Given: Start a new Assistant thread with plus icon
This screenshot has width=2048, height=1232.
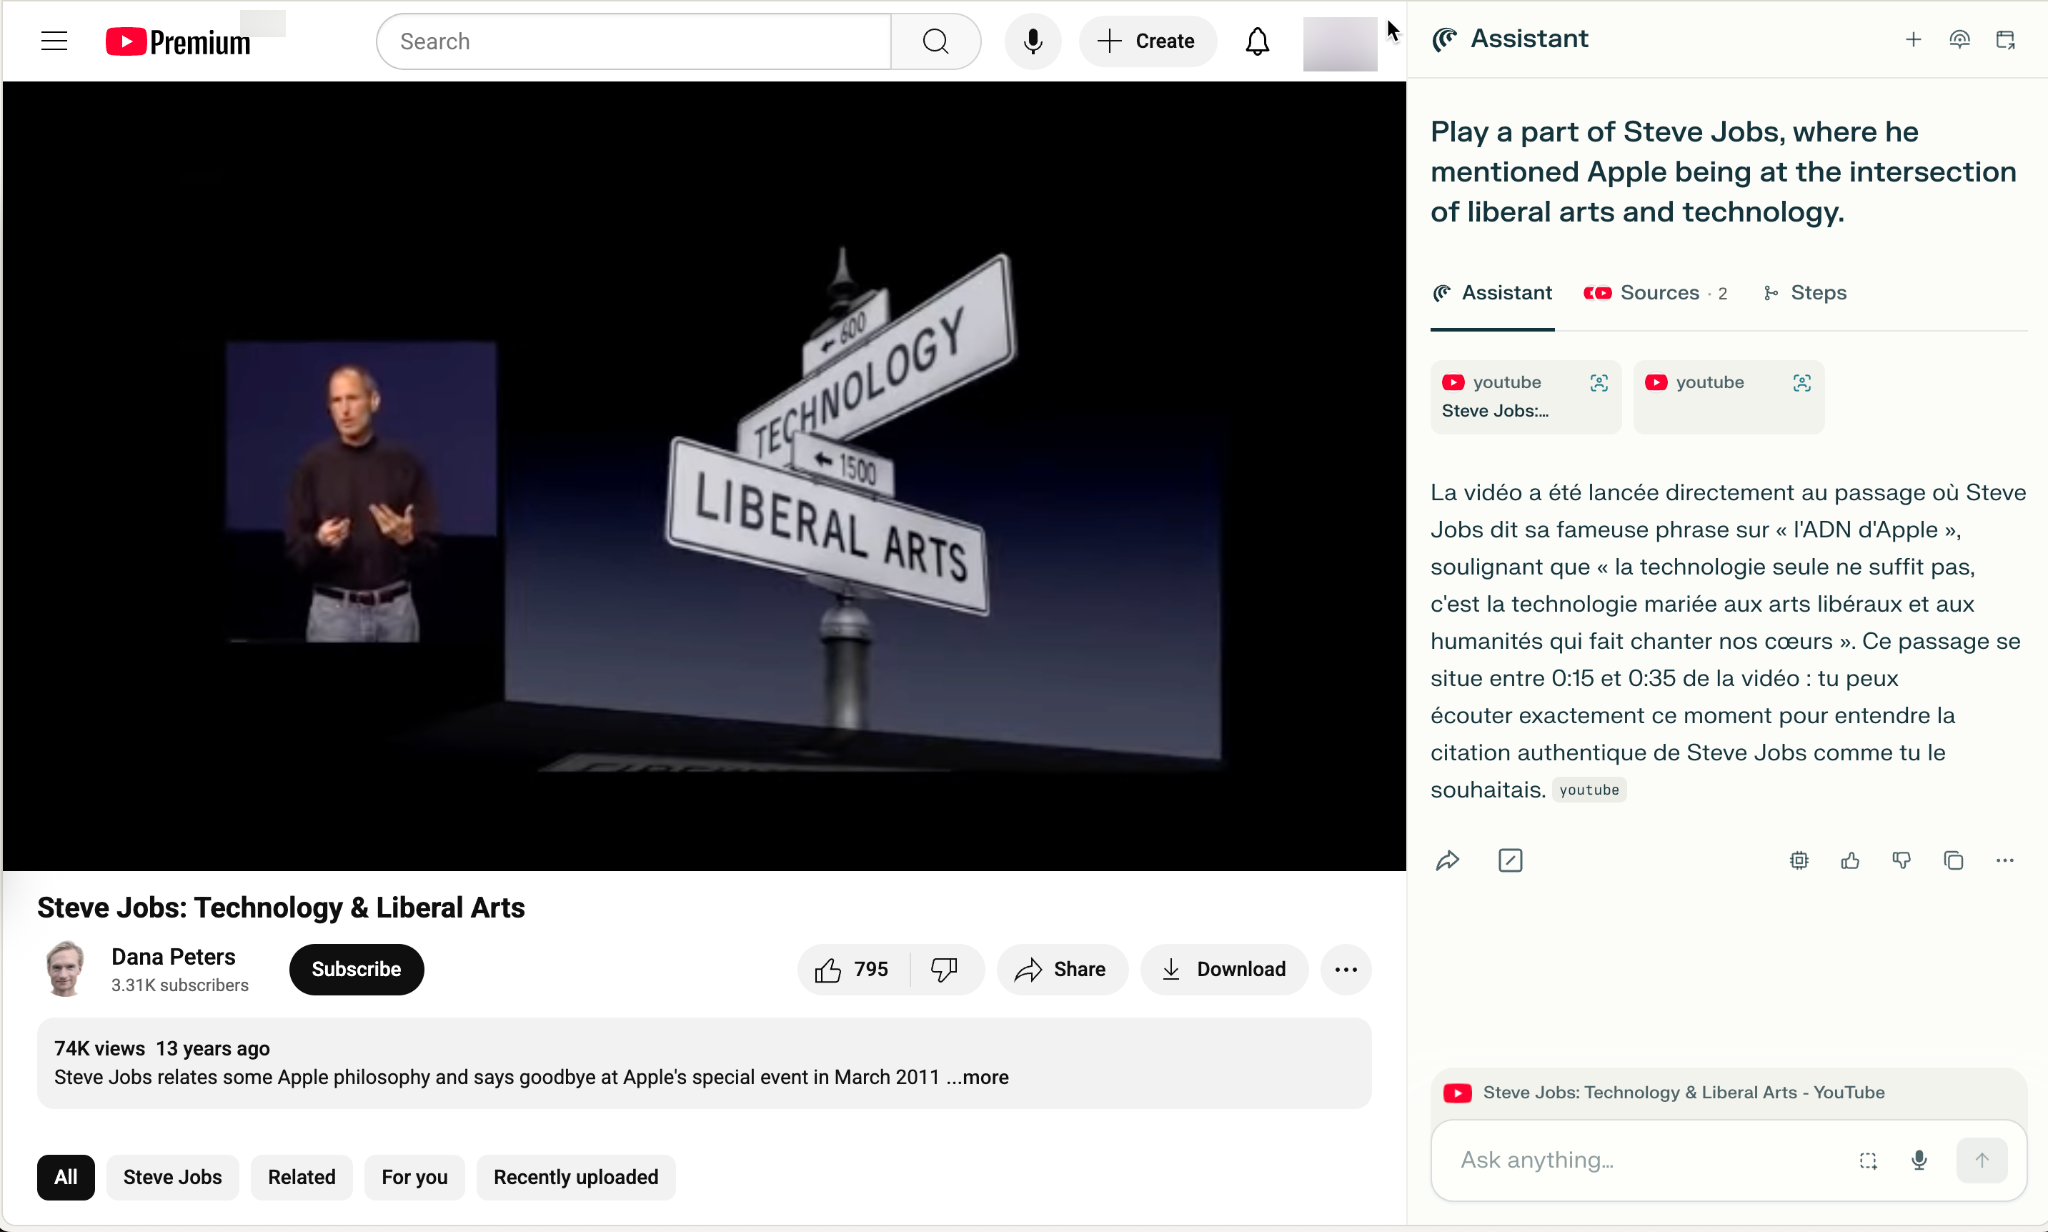Looking at the screenshot, I should tap(1913, 39).
